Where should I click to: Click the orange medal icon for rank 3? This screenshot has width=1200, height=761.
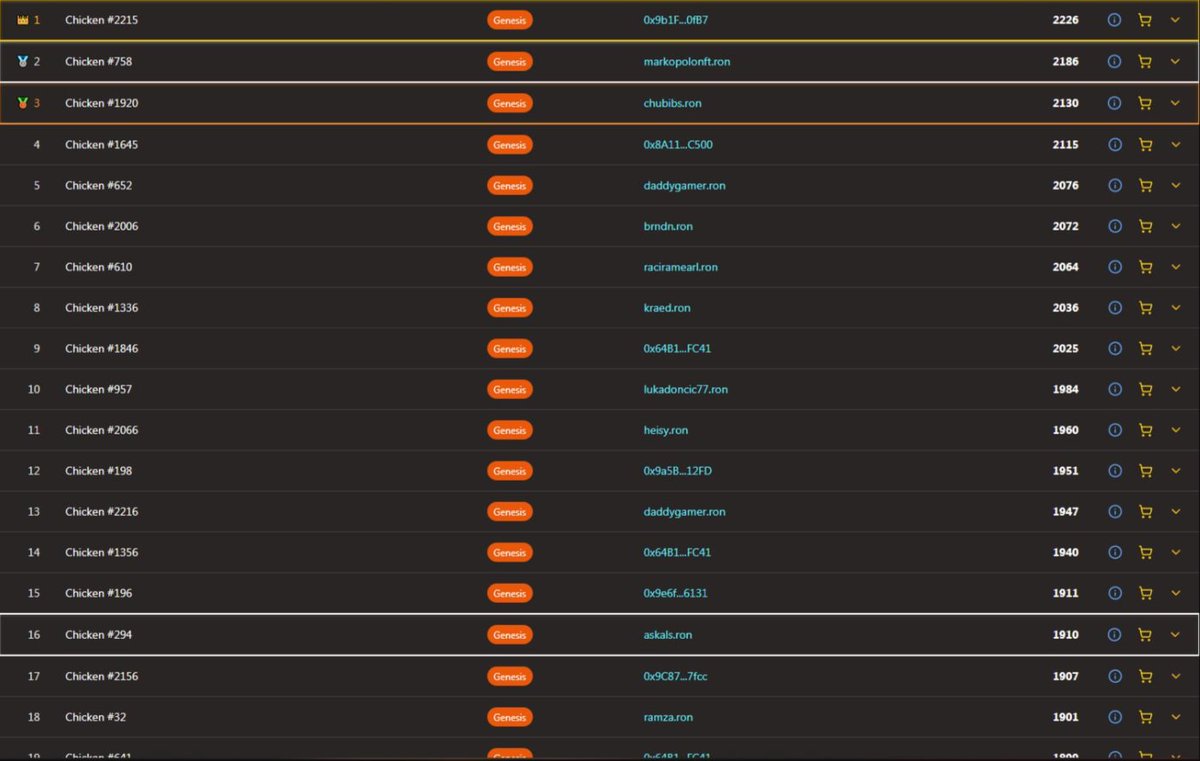(x=22, y=102)
